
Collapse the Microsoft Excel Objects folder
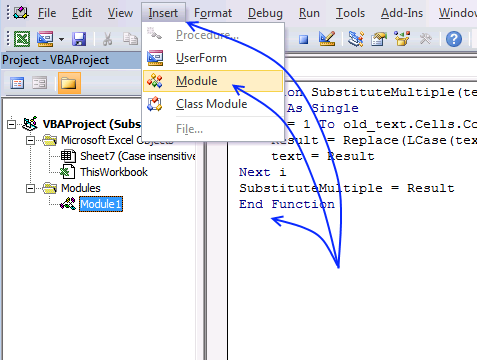(30, 140)
